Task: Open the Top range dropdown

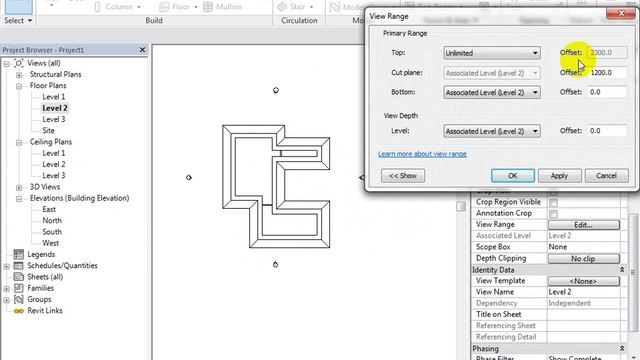Action: click(x=492, y=53)
